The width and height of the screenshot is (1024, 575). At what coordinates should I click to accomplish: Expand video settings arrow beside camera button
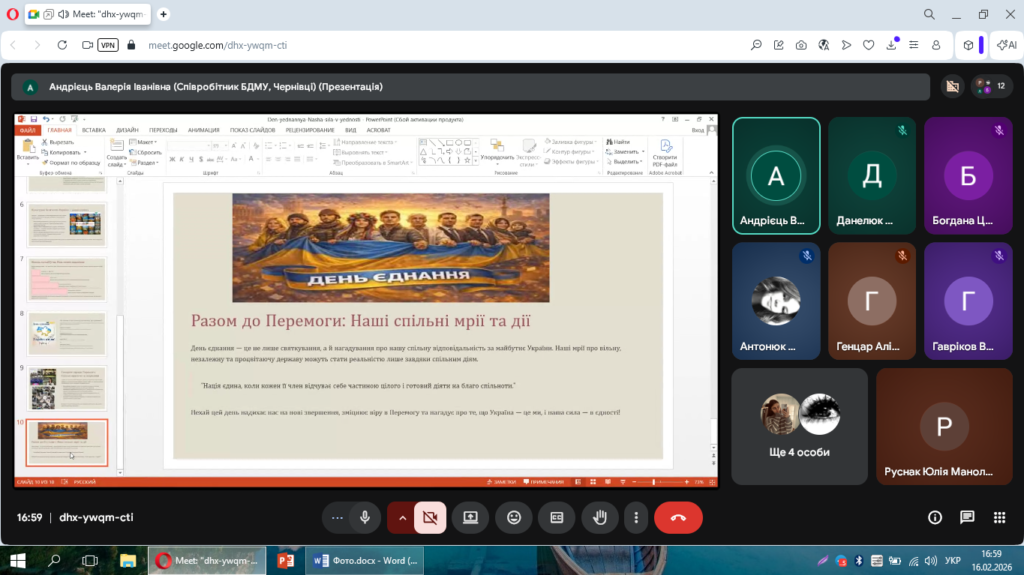click(x=402, y=517)
